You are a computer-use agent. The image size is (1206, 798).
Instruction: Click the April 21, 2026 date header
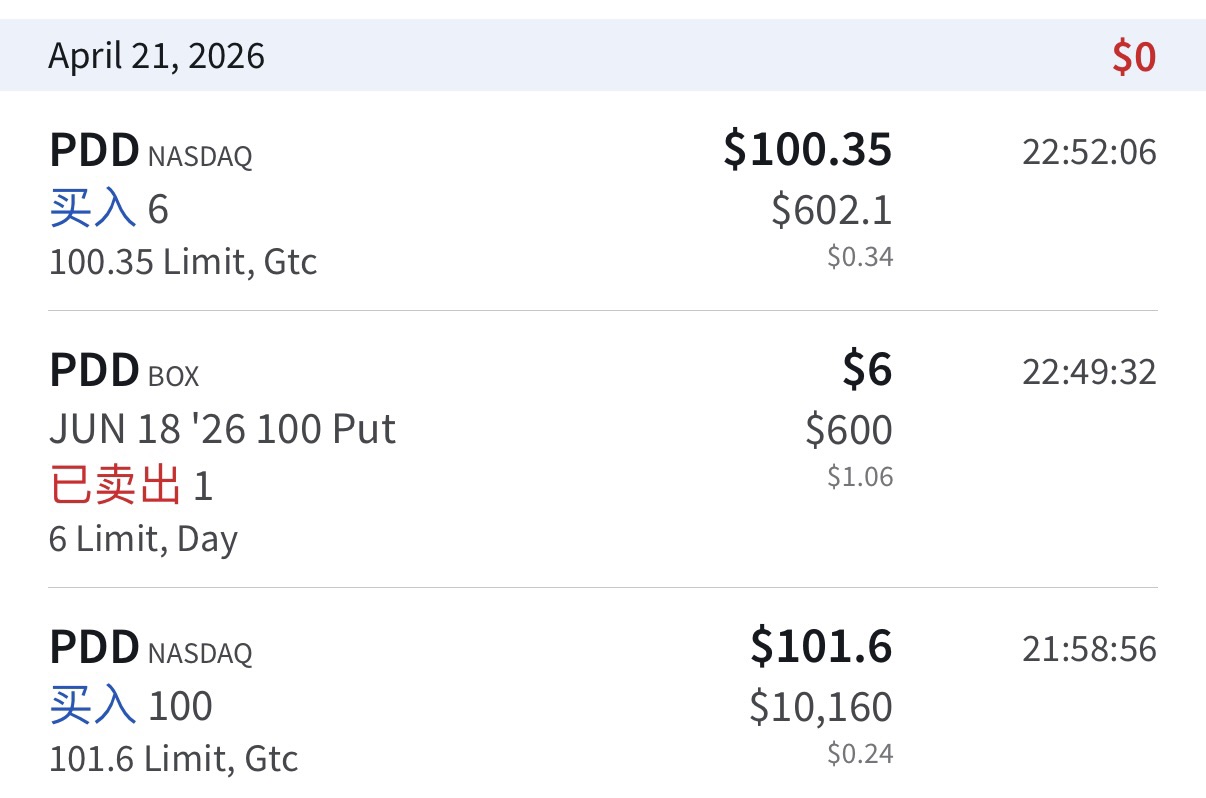(x=156, y=56)
